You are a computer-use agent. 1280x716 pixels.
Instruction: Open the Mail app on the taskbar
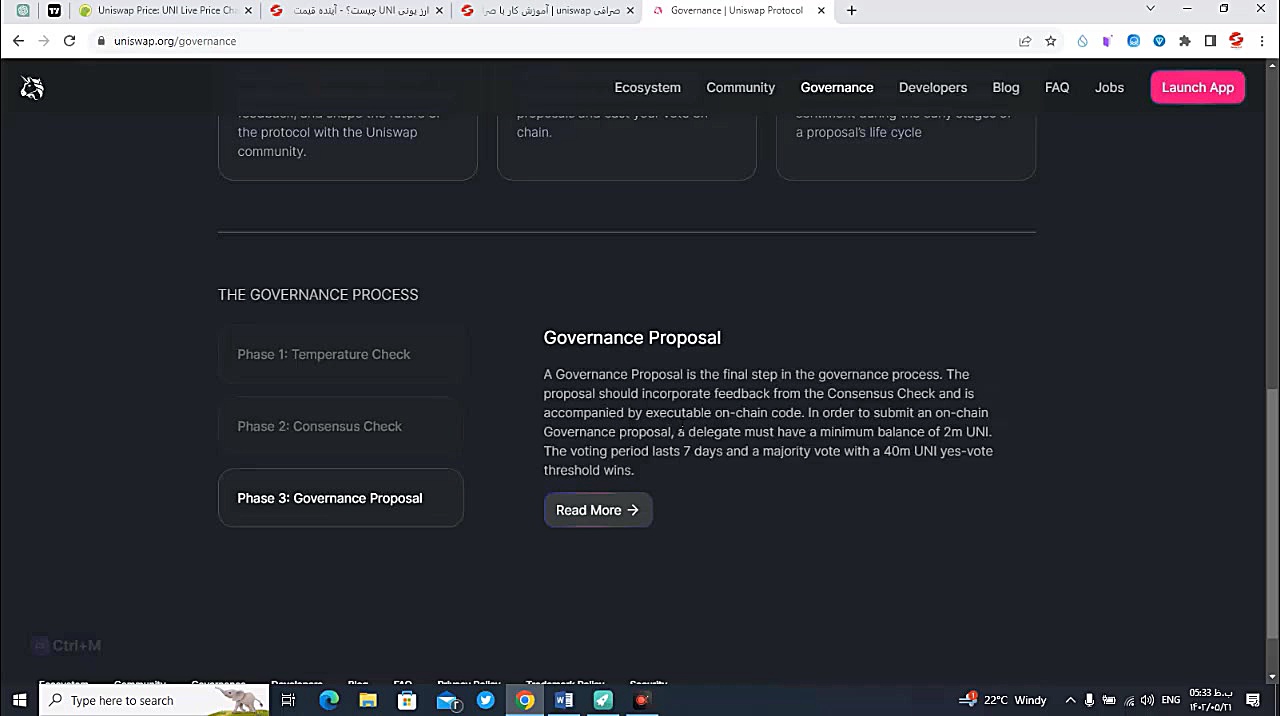pos(447,700)
